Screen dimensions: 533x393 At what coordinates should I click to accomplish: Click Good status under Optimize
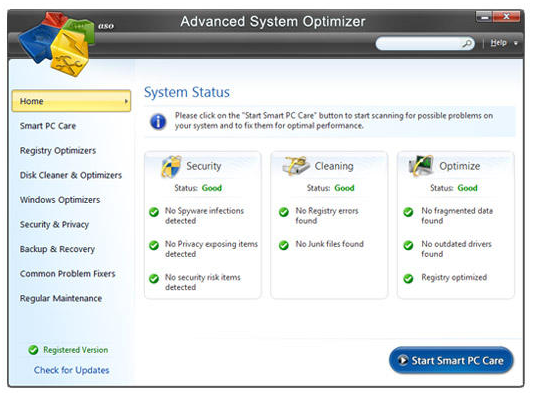coord(467,188)
